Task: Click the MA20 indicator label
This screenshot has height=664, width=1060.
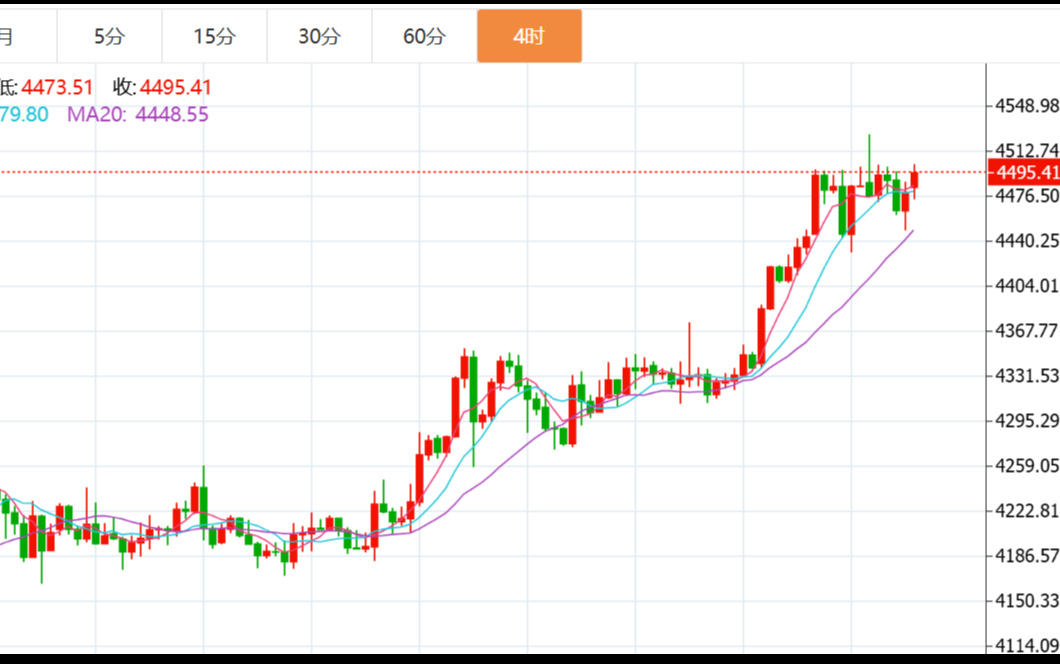Action: click(x=96, y=114)
